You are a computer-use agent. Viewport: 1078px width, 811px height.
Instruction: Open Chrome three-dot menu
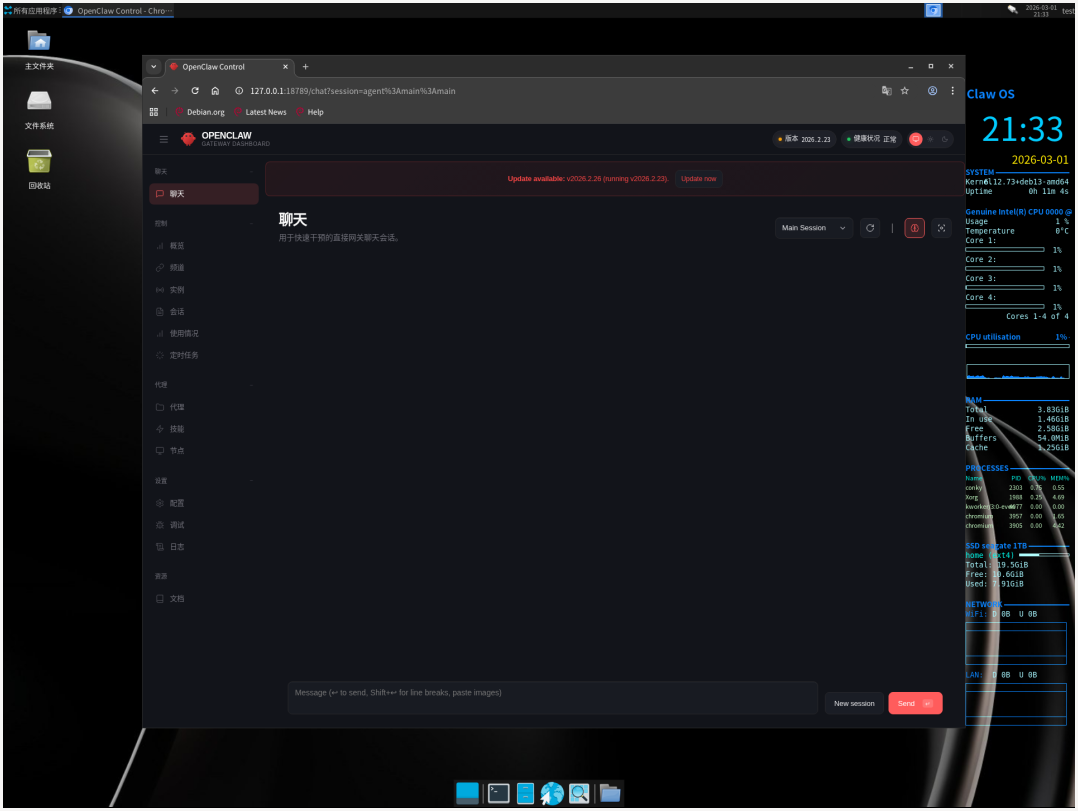coord(952,91)
